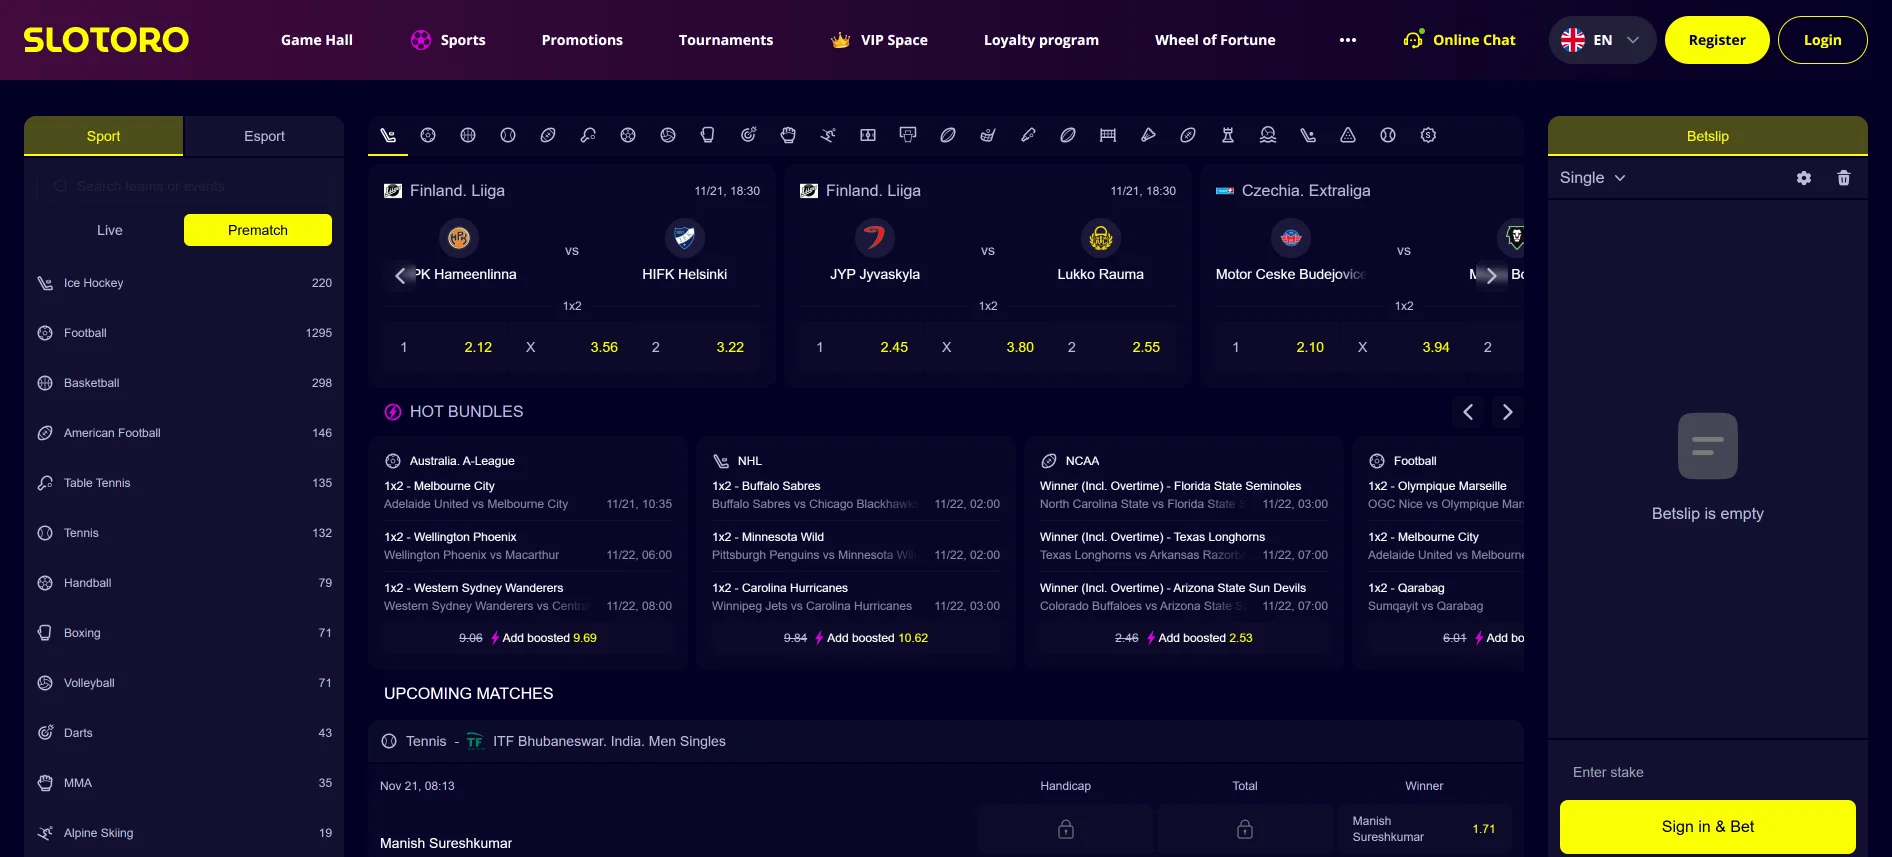Open the EN language selector
1892x857 pixels.
(x=1602, y=40)
